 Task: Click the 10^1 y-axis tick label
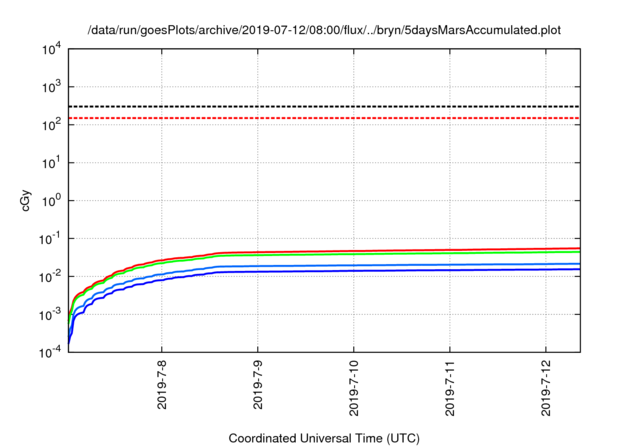coord(51,163)
